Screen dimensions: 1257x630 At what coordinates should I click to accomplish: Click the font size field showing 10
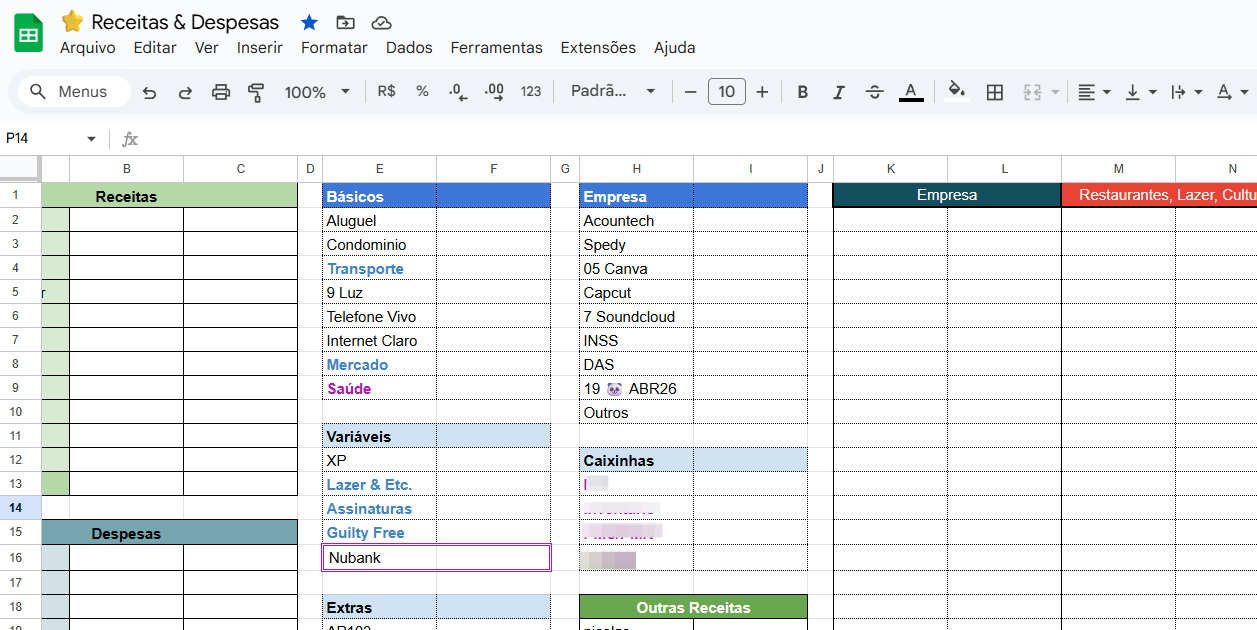[727, 92]
